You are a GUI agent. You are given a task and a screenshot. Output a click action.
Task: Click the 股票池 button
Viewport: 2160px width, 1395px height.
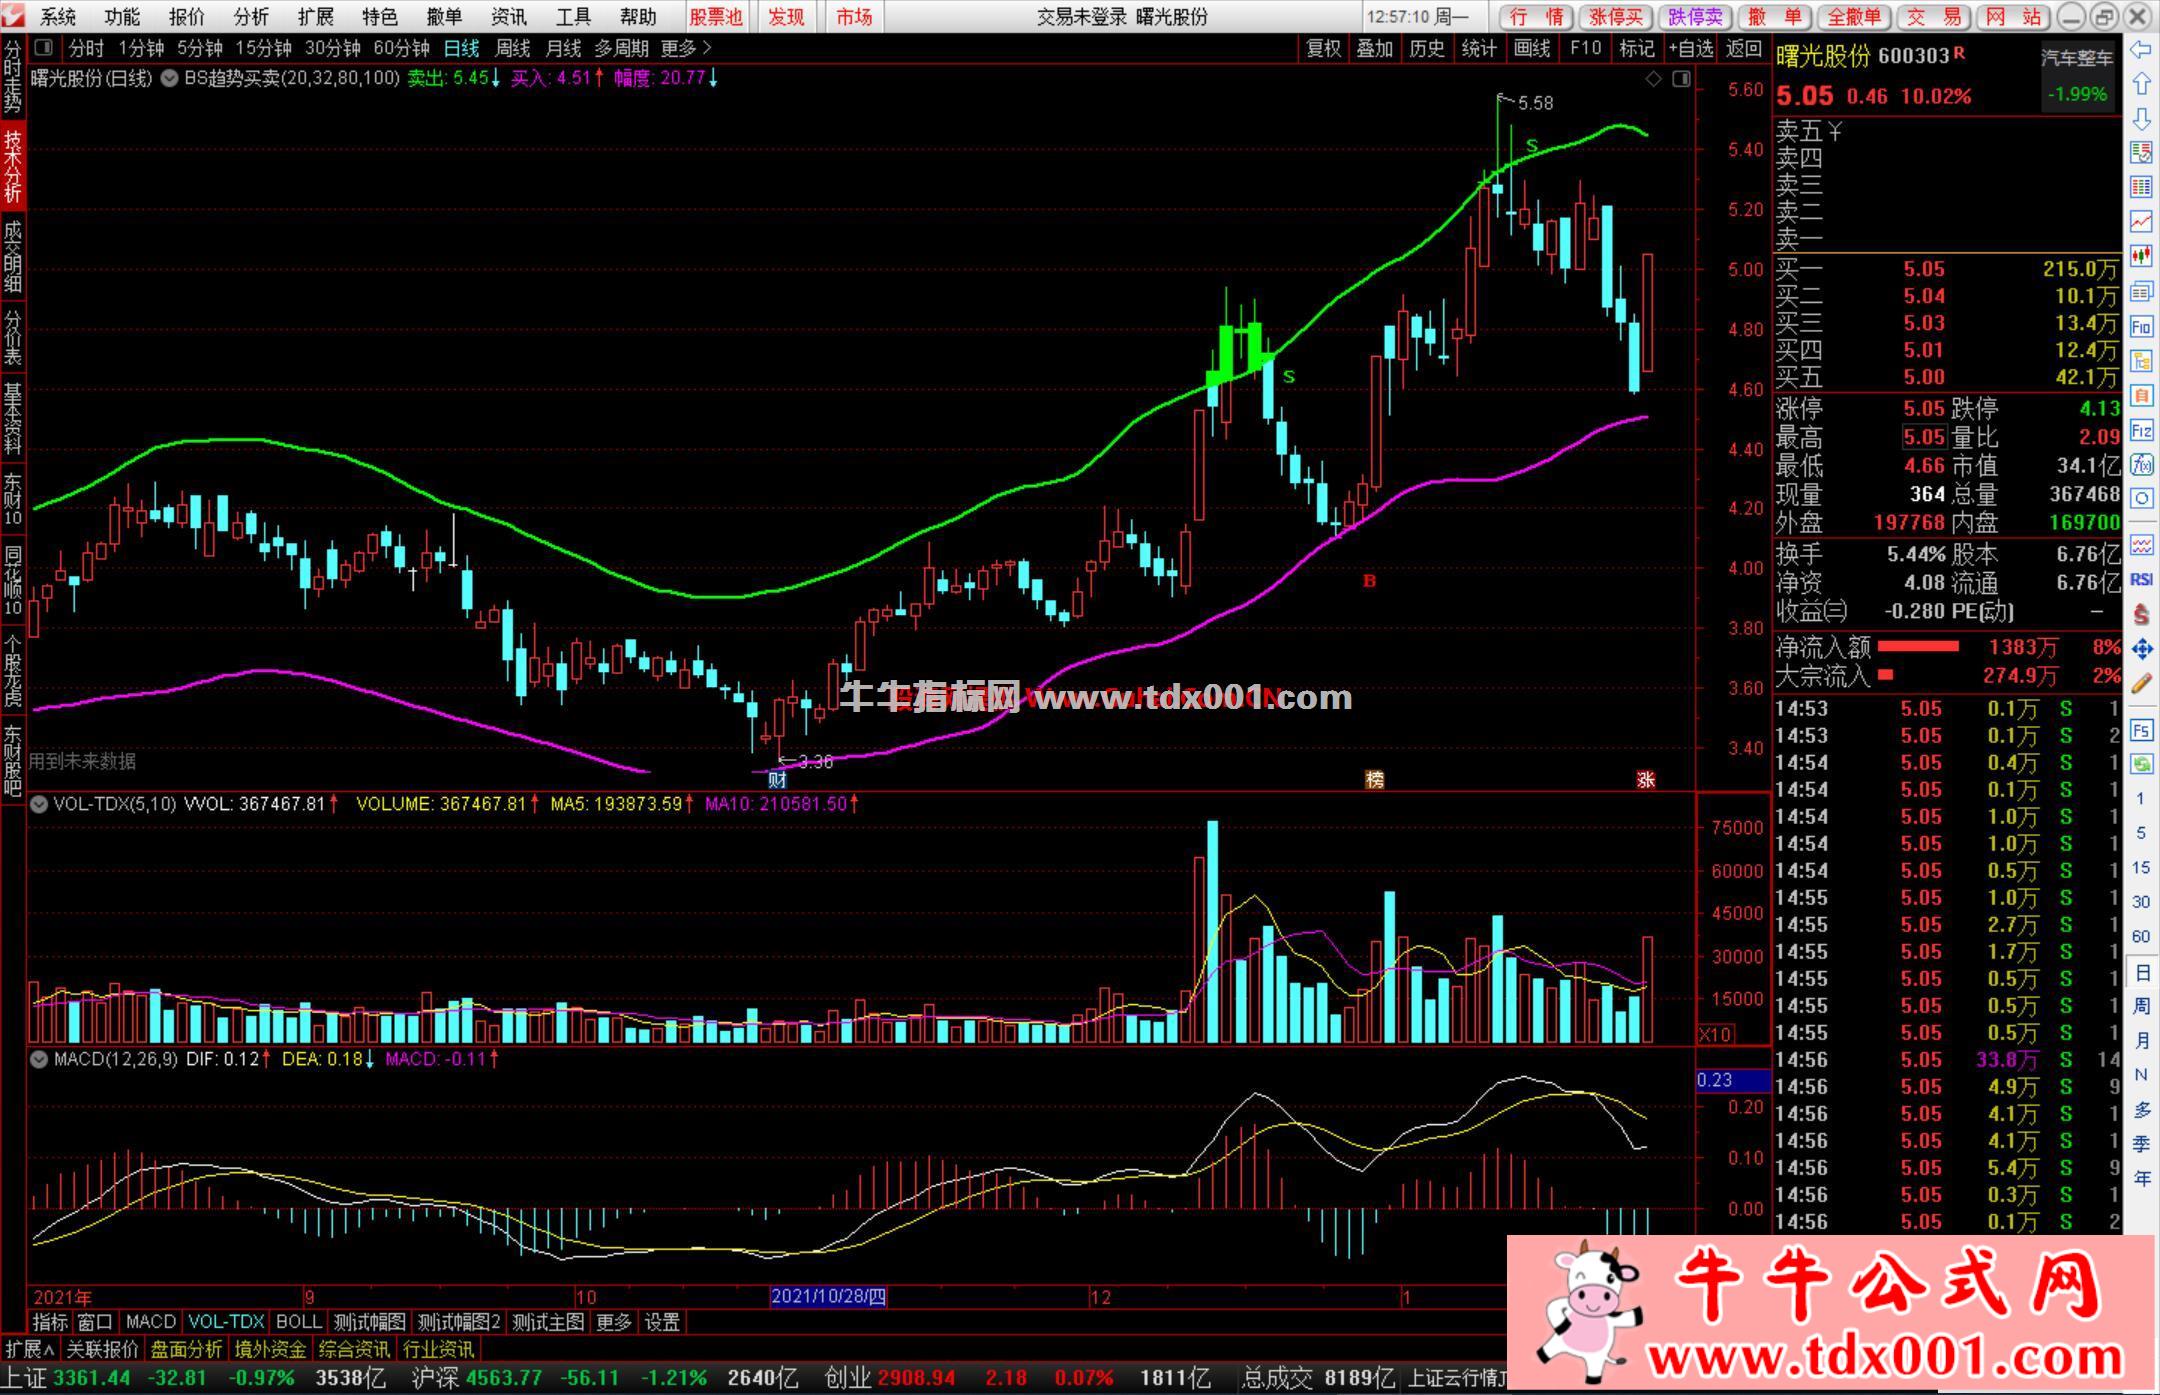coord(716,16)
